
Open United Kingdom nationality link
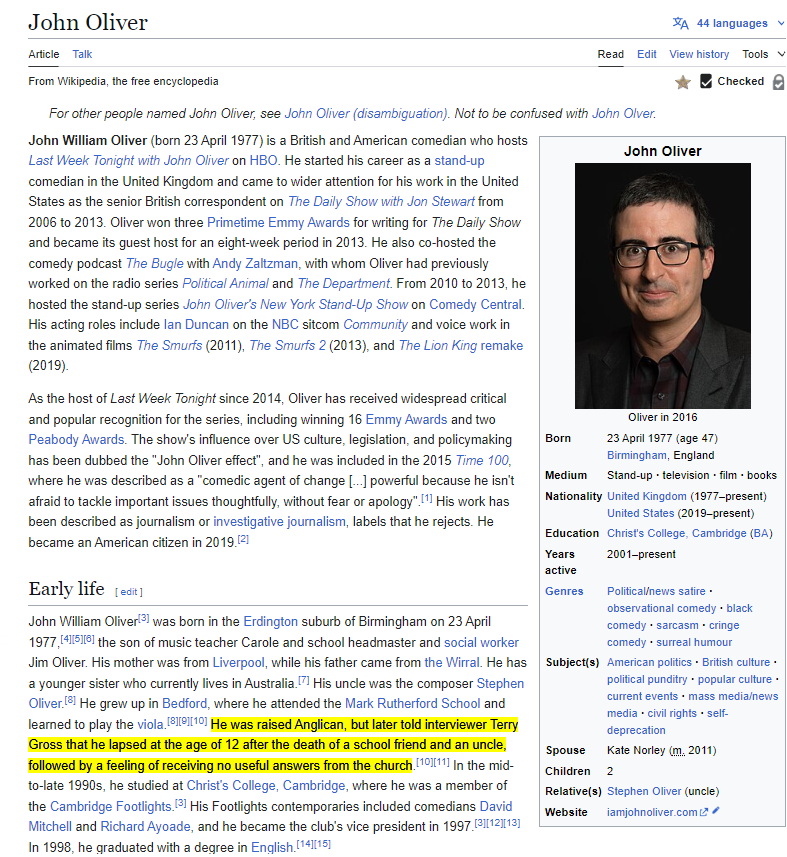[x=647, y=496]
